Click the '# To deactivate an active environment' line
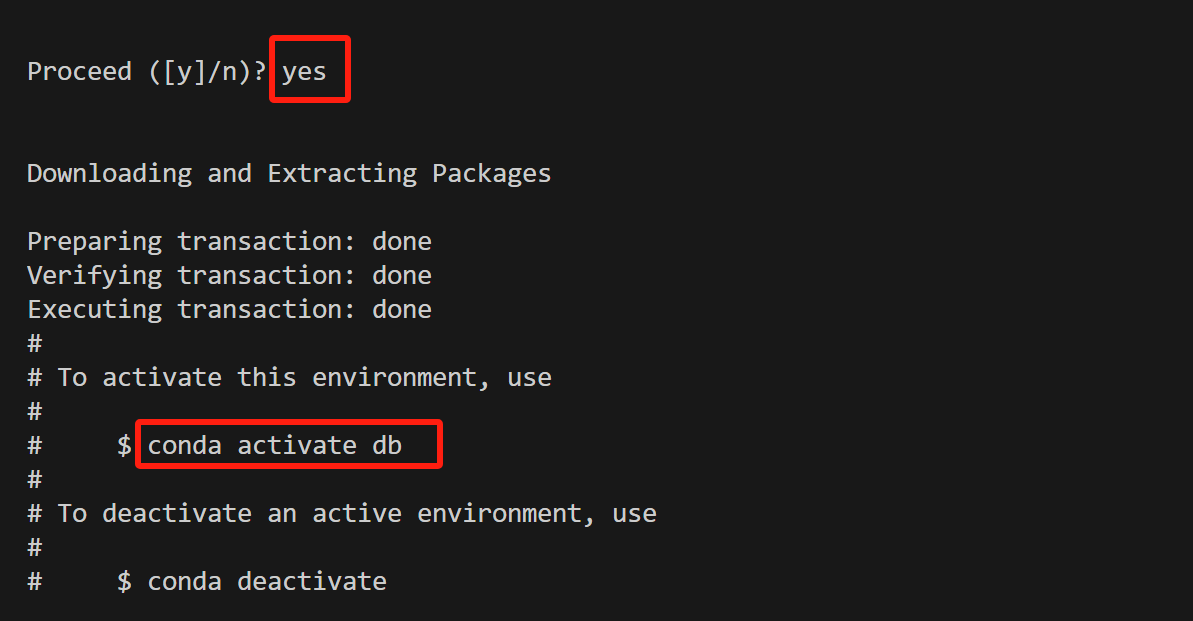Image resolution: width=1193 pixels, height=621 pixels. click(342, 514)
